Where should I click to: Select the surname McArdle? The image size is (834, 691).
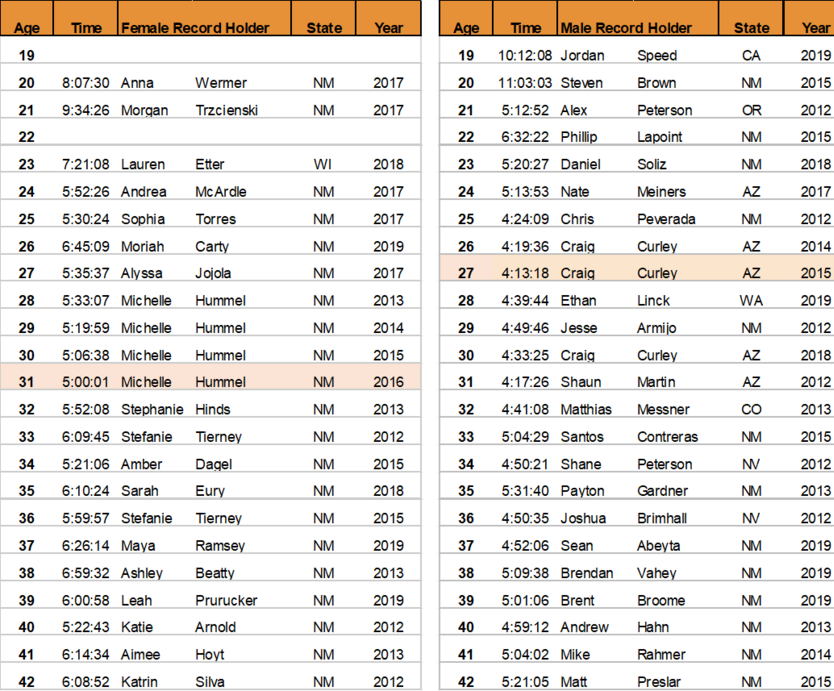[x=221, y=192]
